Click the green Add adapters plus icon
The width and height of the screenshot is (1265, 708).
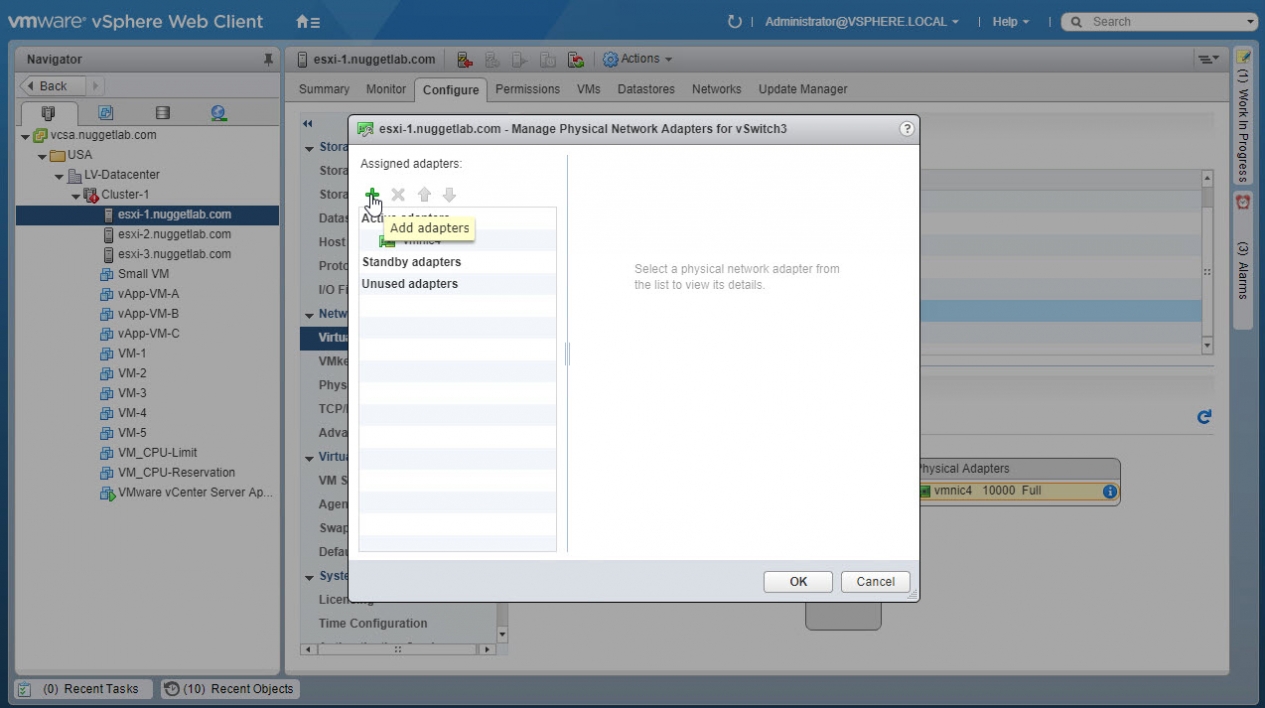coord(372,195)
